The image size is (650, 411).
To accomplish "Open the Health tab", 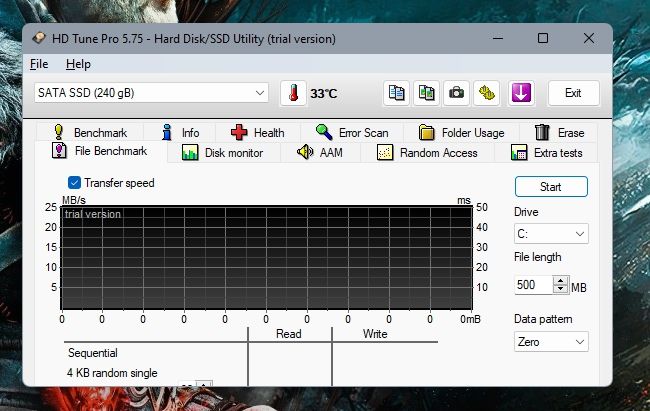I will pos(257,133).
